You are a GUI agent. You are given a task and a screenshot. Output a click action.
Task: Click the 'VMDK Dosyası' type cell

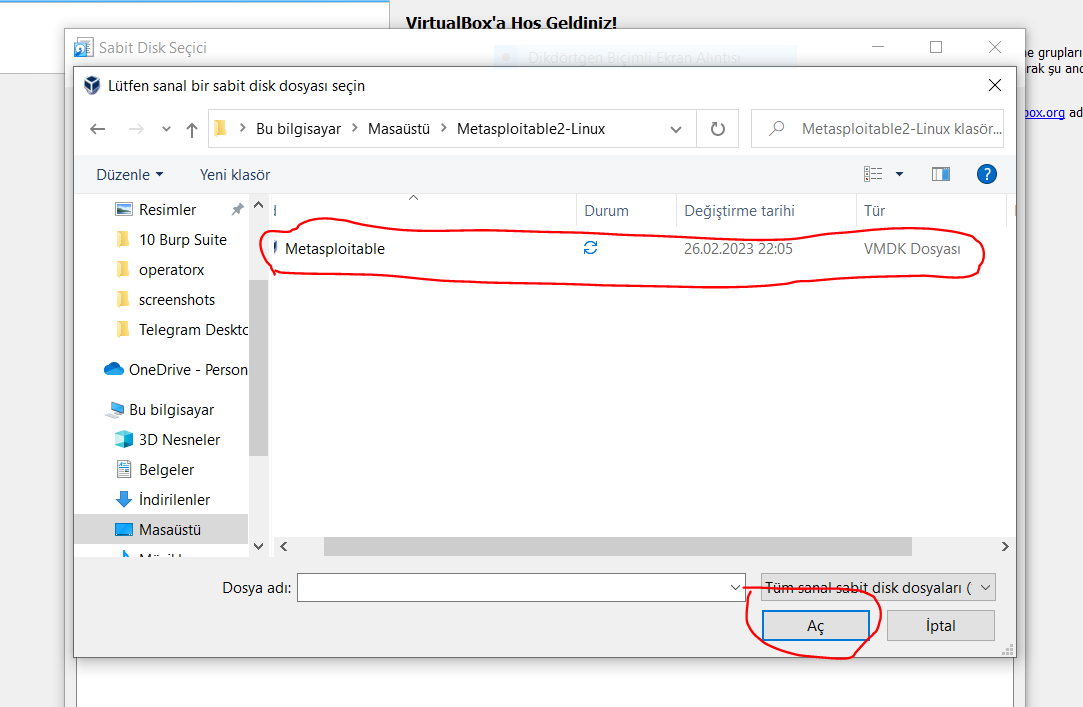(x=912, y=249)
